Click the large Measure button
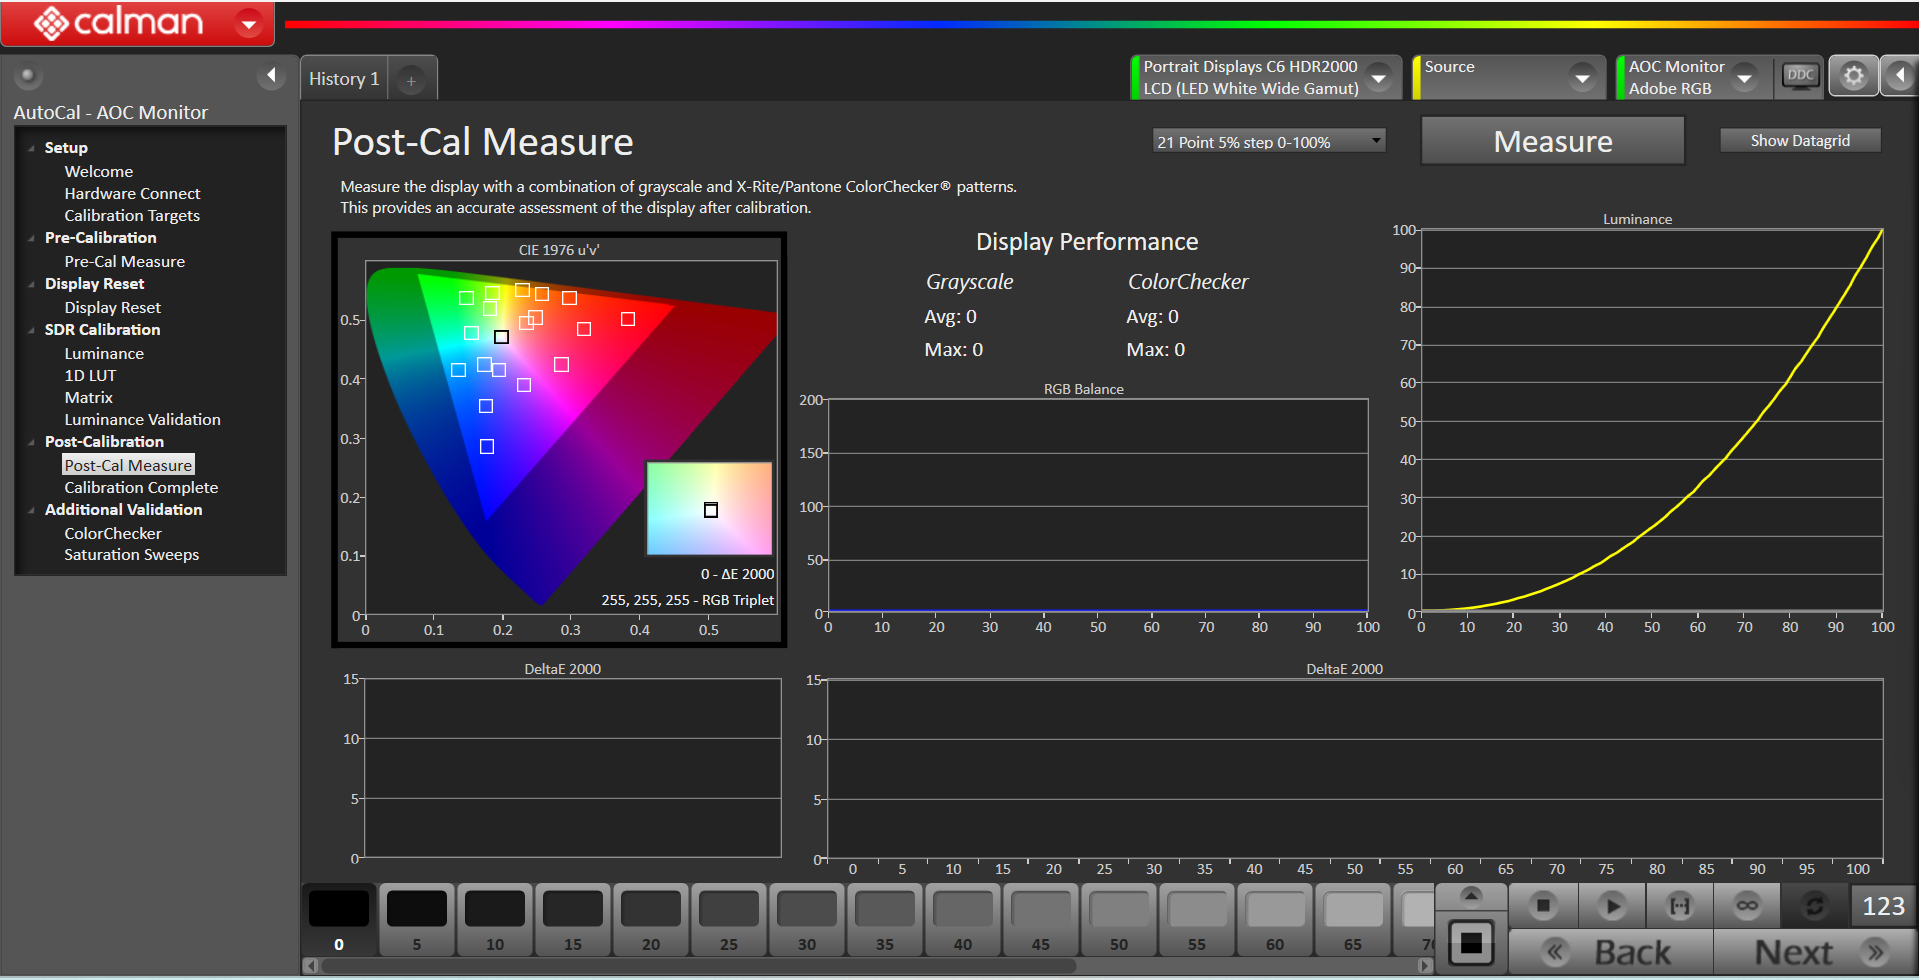The image size is (1919, 980). pos(1552,142)
